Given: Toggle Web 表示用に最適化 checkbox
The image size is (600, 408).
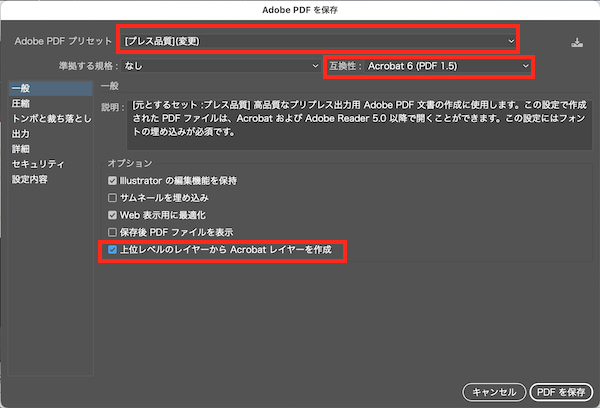Looking at the screenshot, I should pyautogui.click(x=112, y=215).
